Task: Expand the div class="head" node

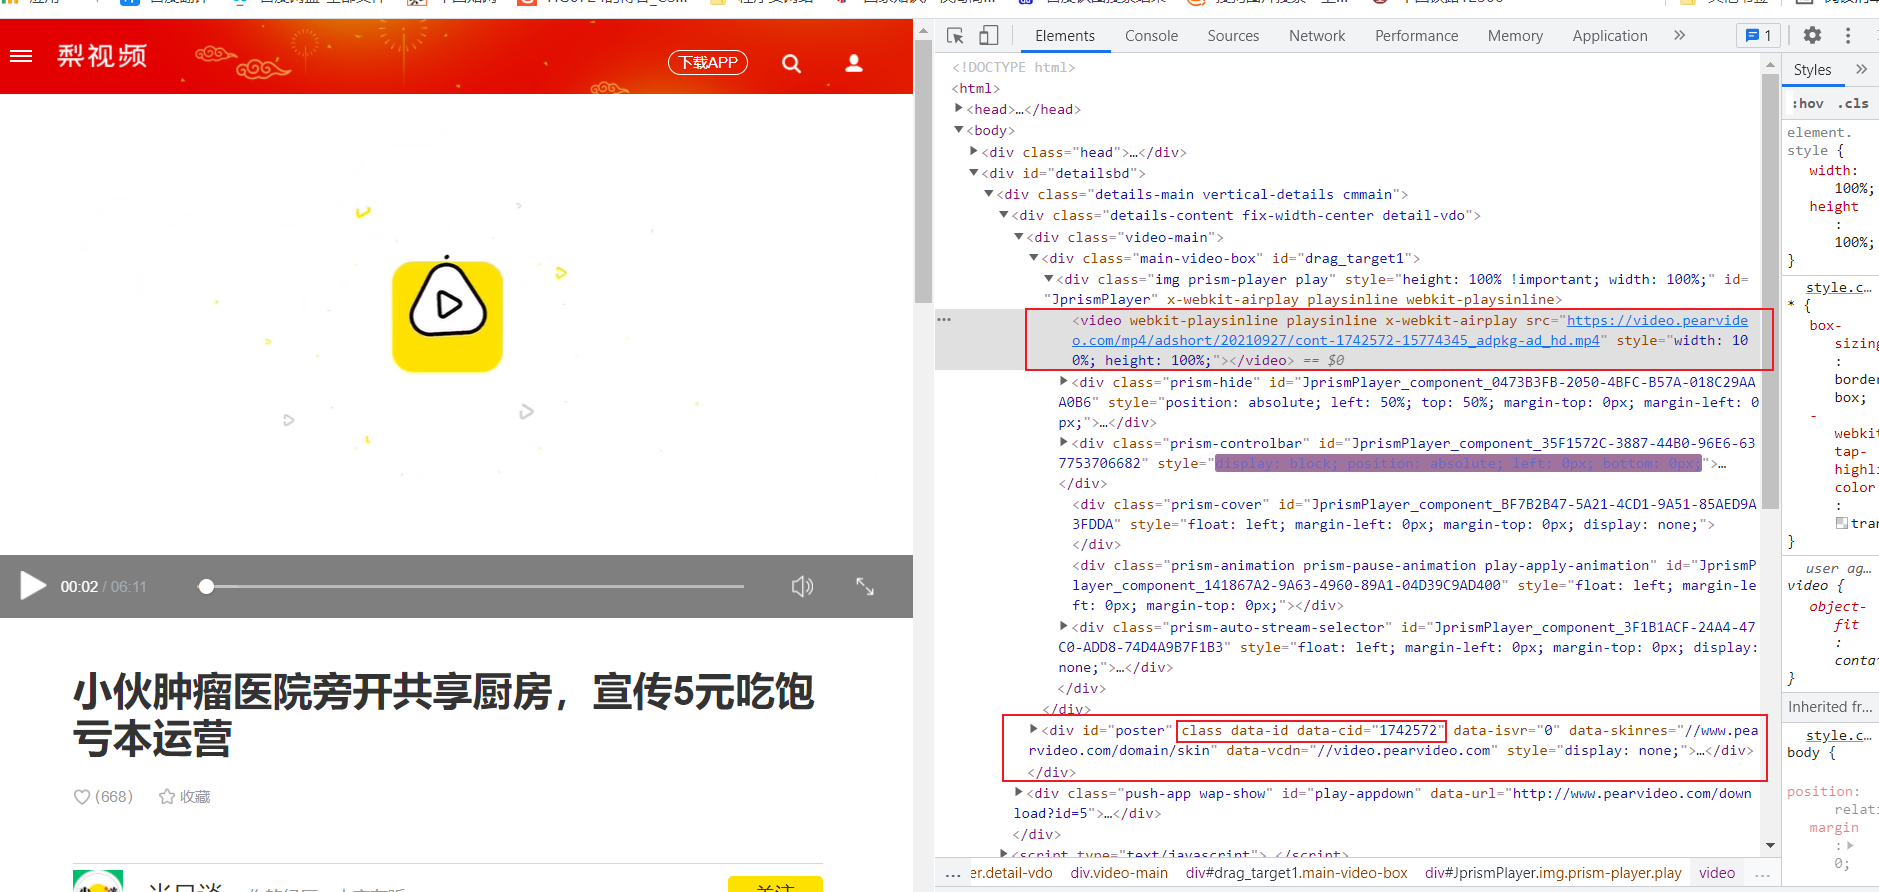Action: point(974,151)
